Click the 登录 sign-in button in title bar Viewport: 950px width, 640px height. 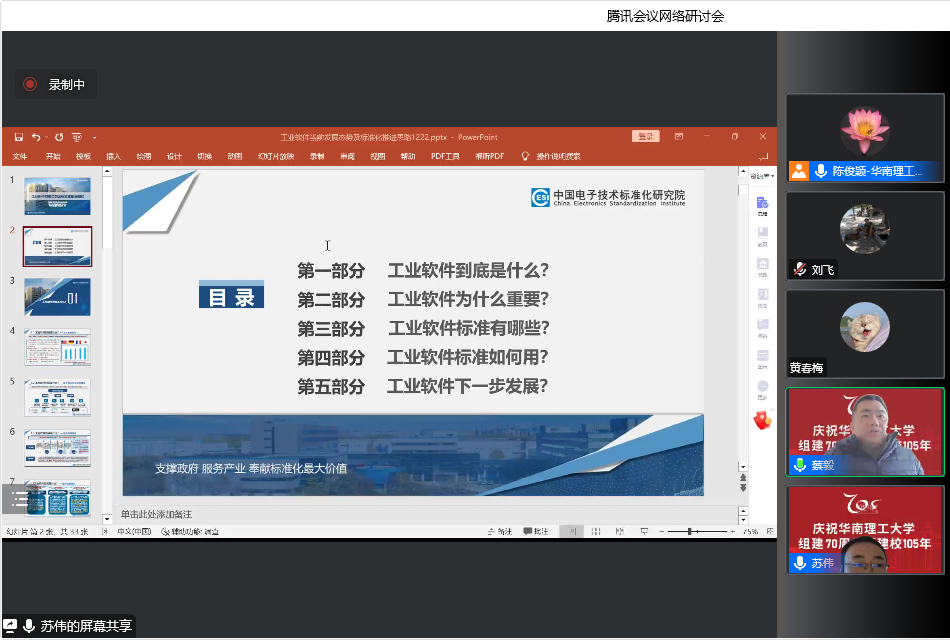click(x=645, y=137)
